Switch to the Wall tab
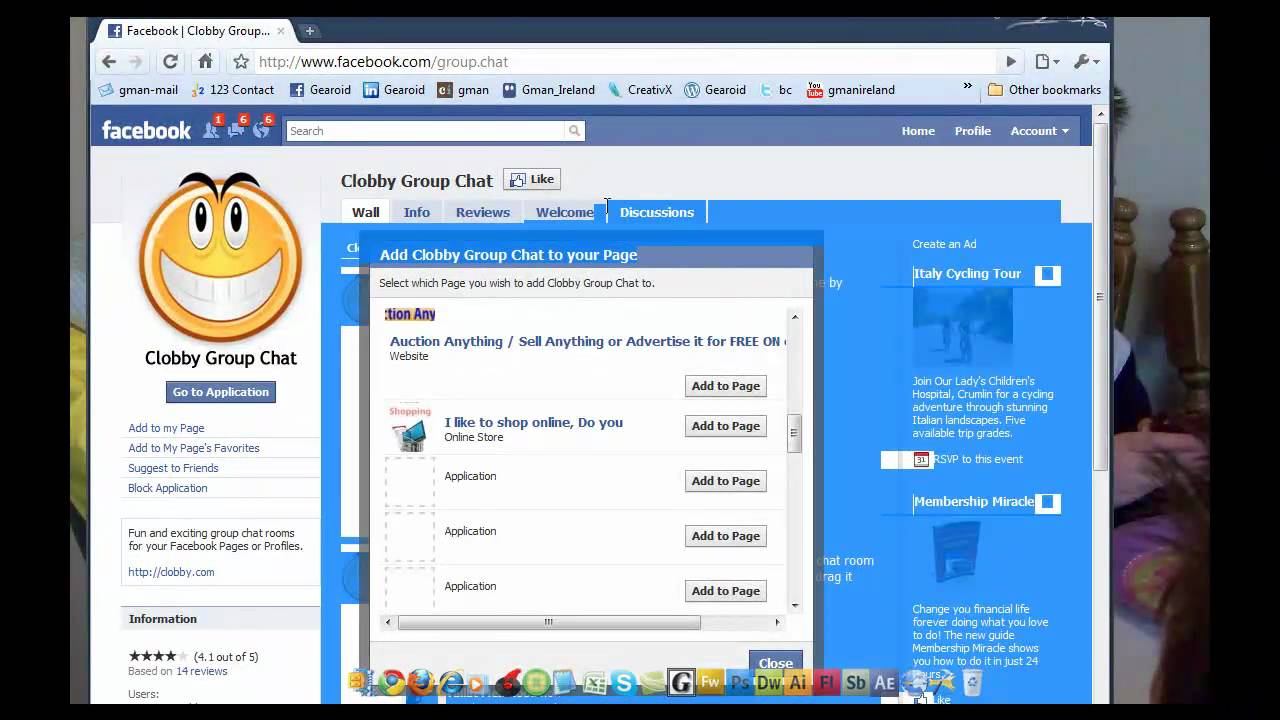1280x720 pixels. click(x=365, y=212)
